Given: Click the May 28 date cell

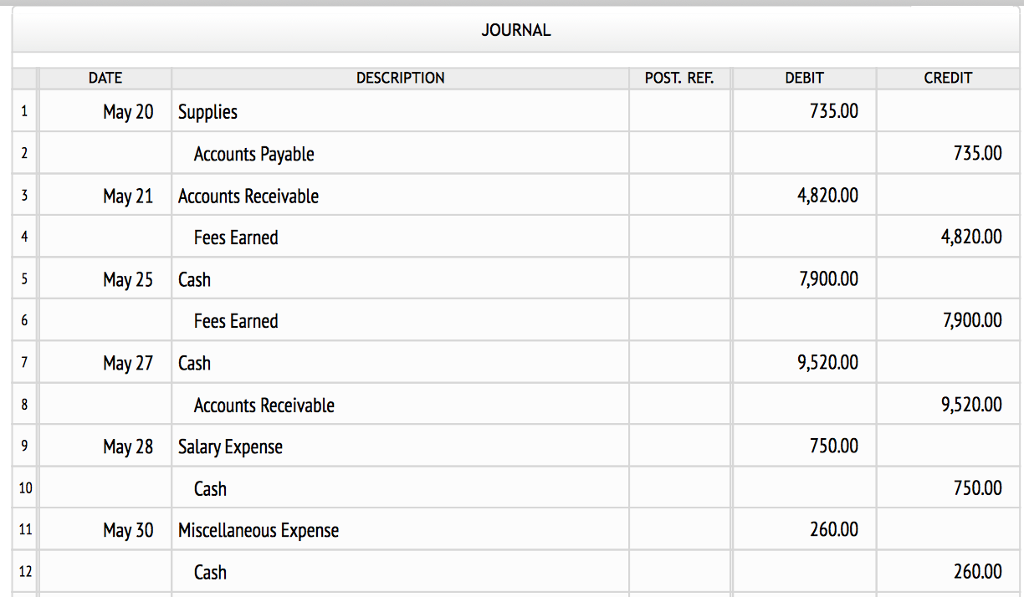Looking at the screenshot, I should tap(105, 446).
